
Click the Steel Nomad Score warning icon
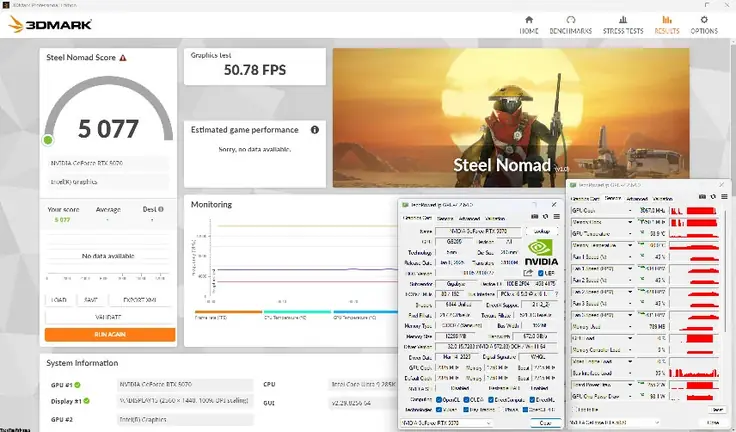coord(123,58)
